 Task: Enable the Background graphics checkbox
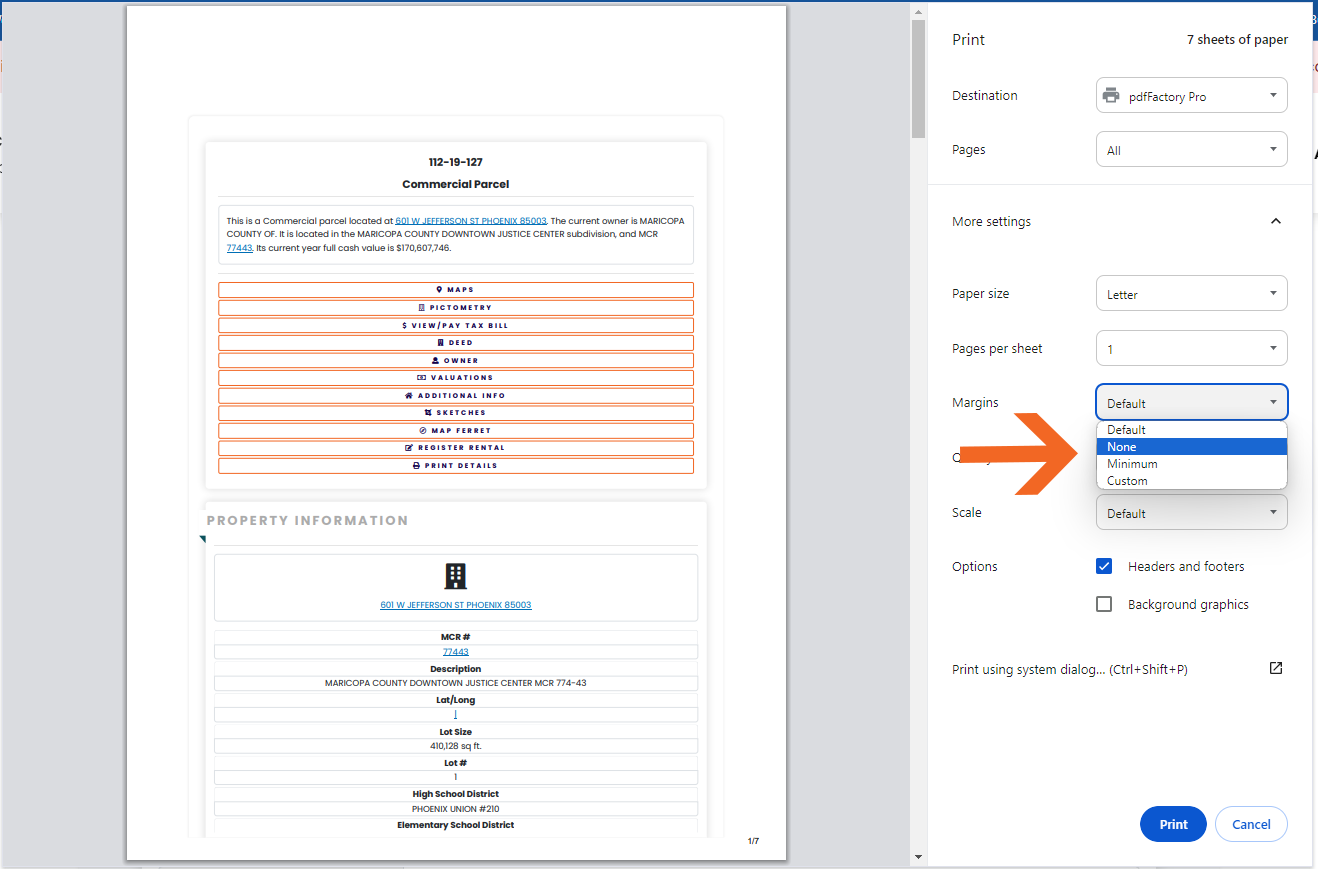(x=1104, y=604)
